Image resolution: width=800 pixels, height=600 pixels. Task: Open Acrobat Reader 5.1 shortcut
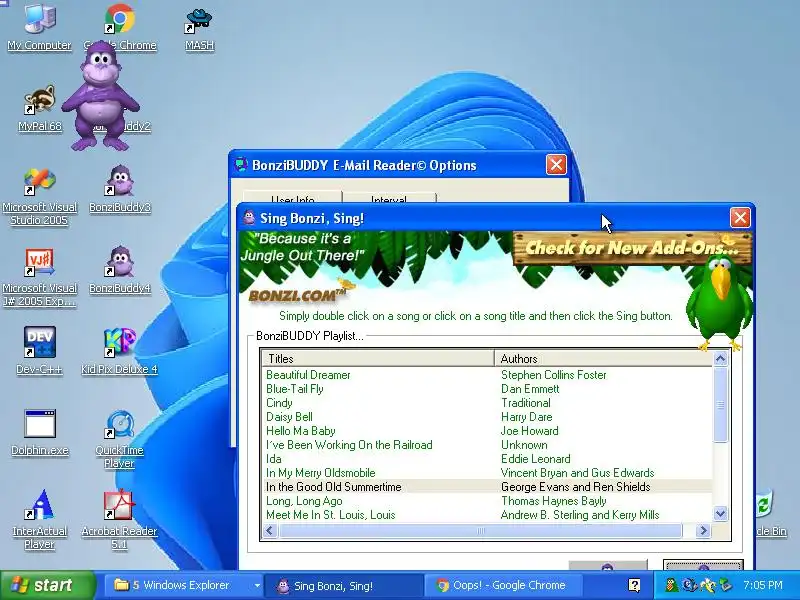[x=119, y=519]
